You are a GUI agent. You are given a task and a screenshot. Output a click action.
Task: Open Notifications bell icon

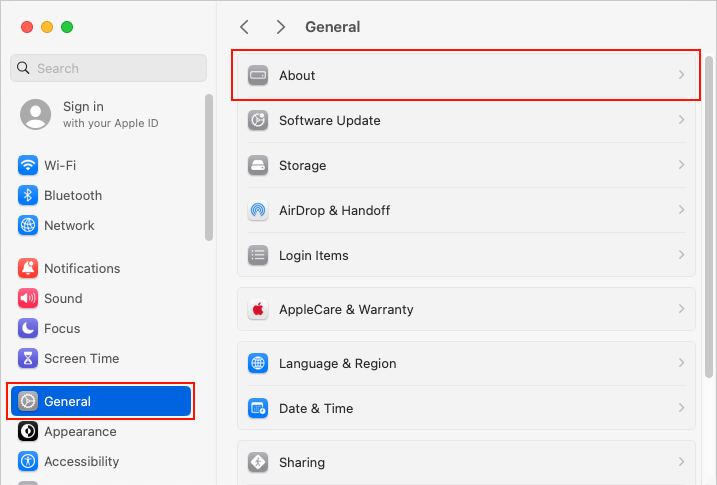tap(28, 269)
